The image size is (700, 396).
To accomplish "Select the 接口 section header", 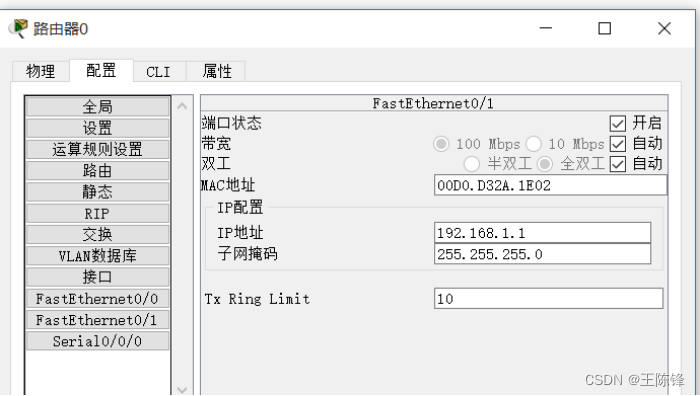I will pos(97,277).
